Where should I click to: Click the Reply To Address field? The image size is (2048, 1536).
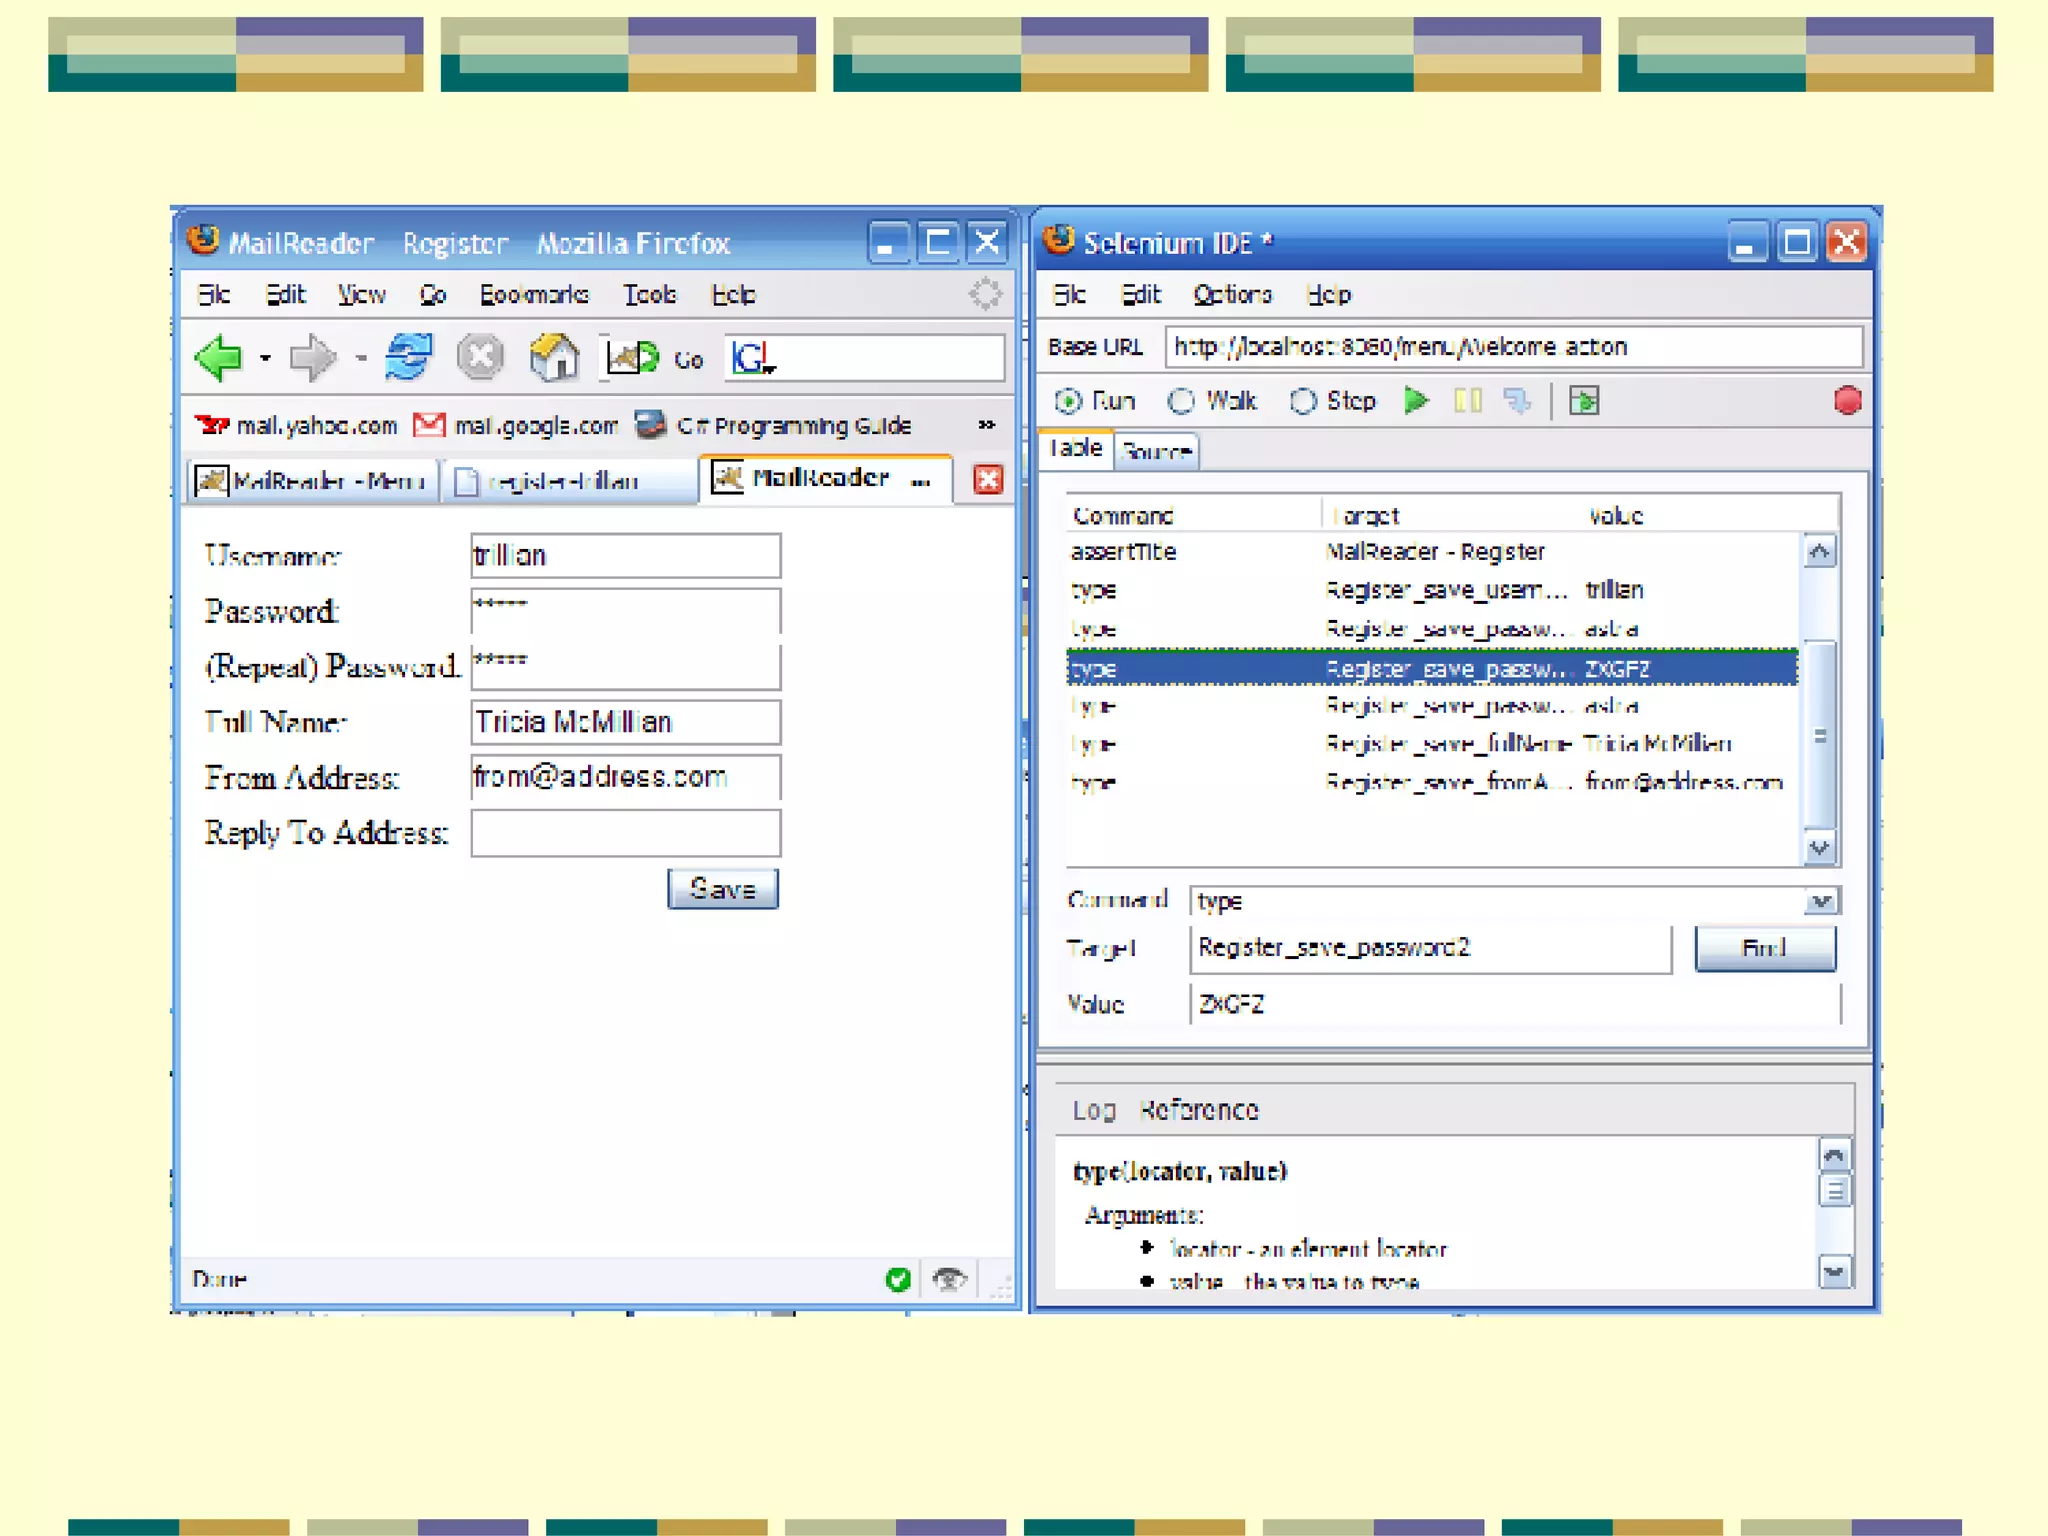[x=625, y=833]
